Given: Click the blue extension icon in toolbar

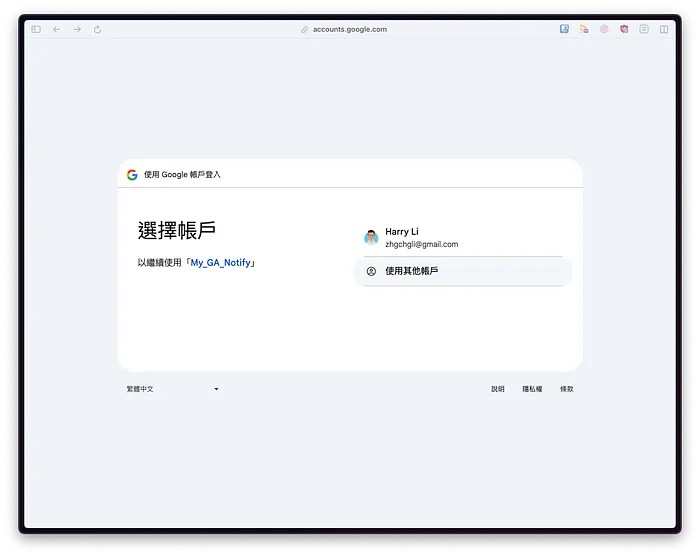Looking at the screenshot, I should click(565, 29).
